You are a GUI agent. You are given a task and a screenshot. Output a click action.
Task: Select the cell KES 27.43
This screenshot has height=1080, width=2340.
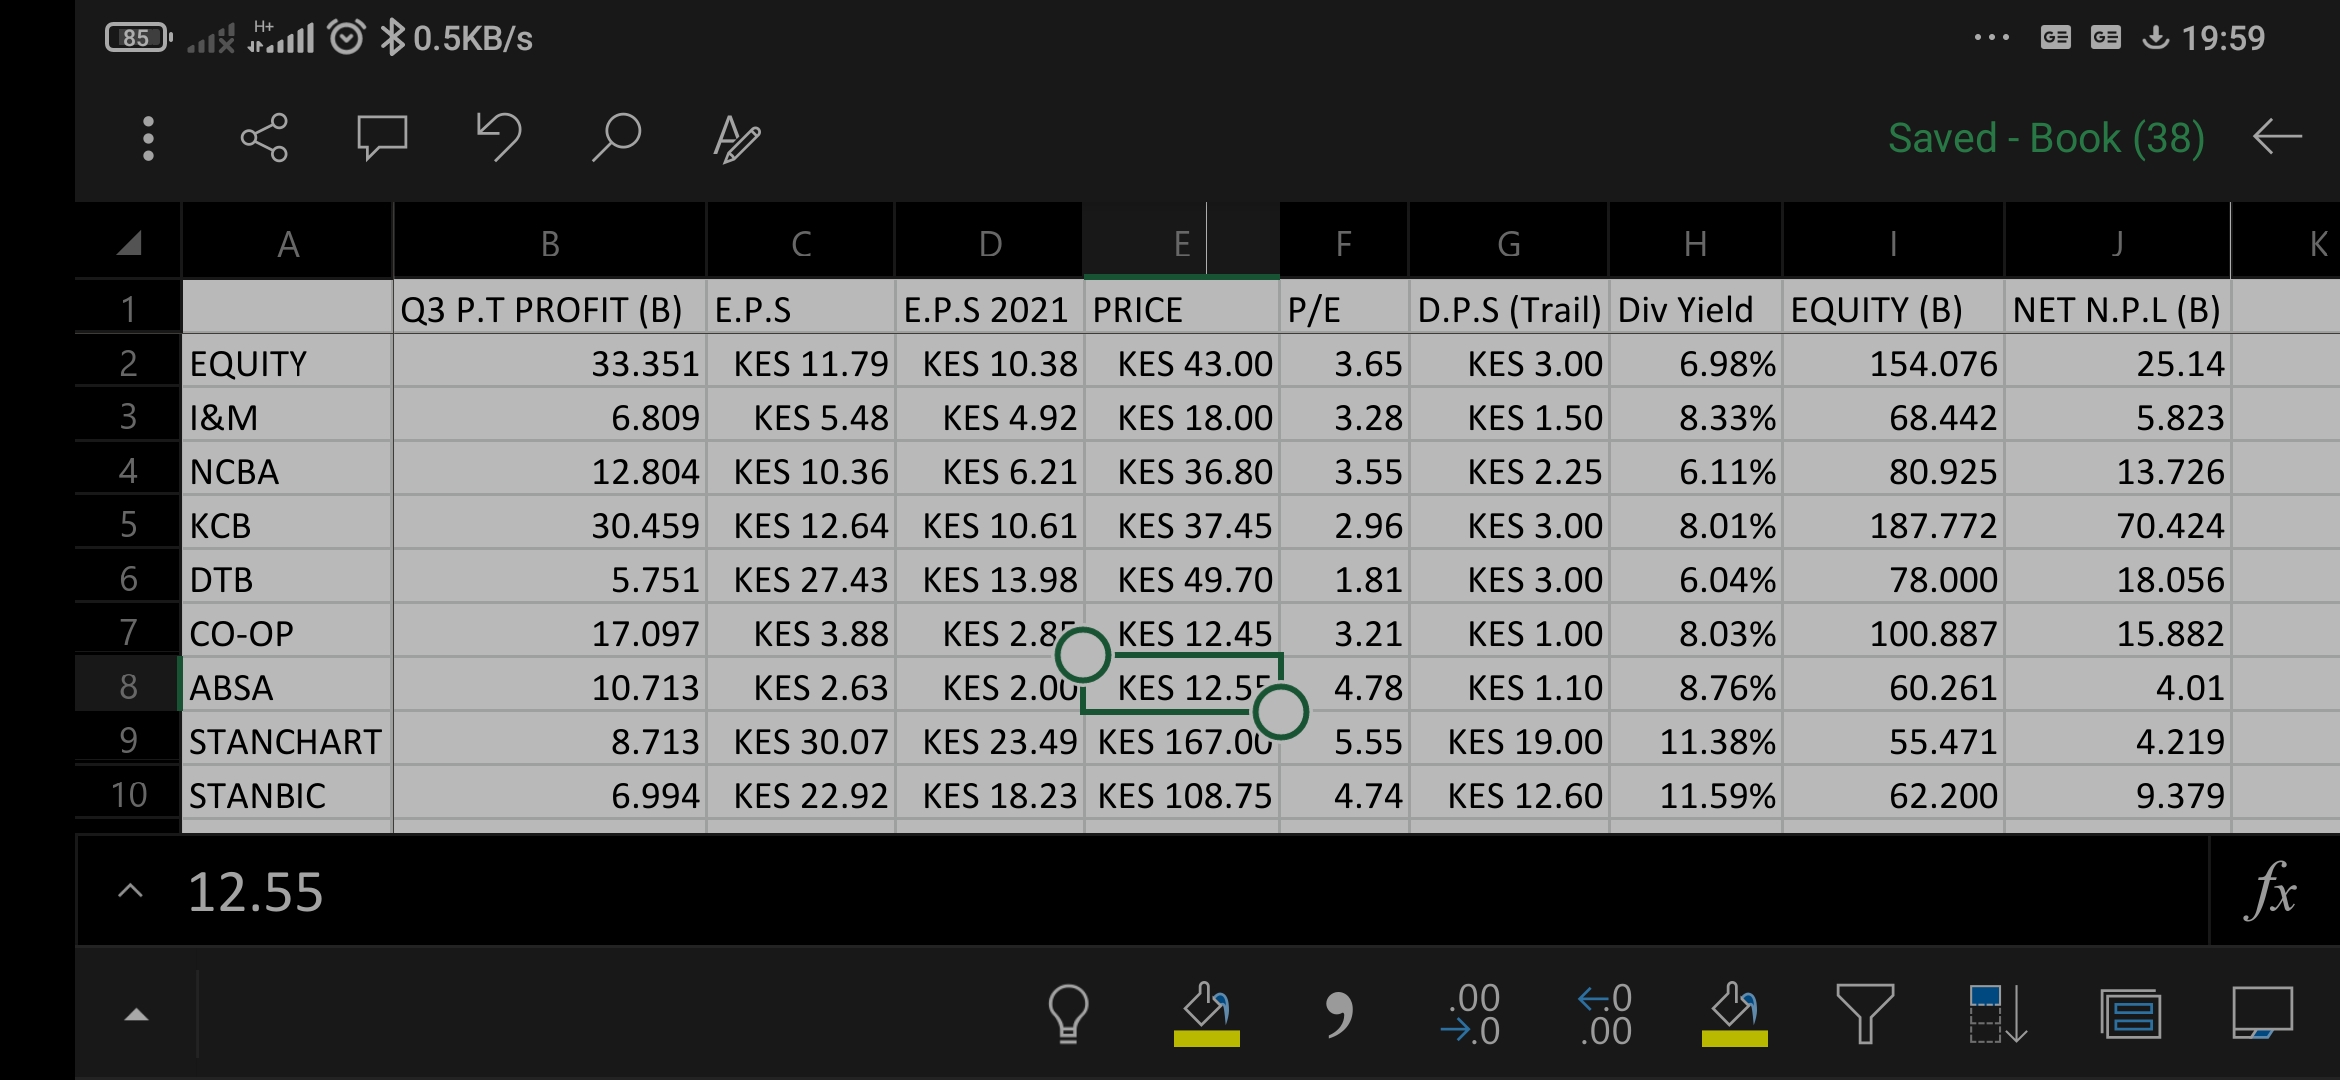pyautogui.click(x=801, y=579)
